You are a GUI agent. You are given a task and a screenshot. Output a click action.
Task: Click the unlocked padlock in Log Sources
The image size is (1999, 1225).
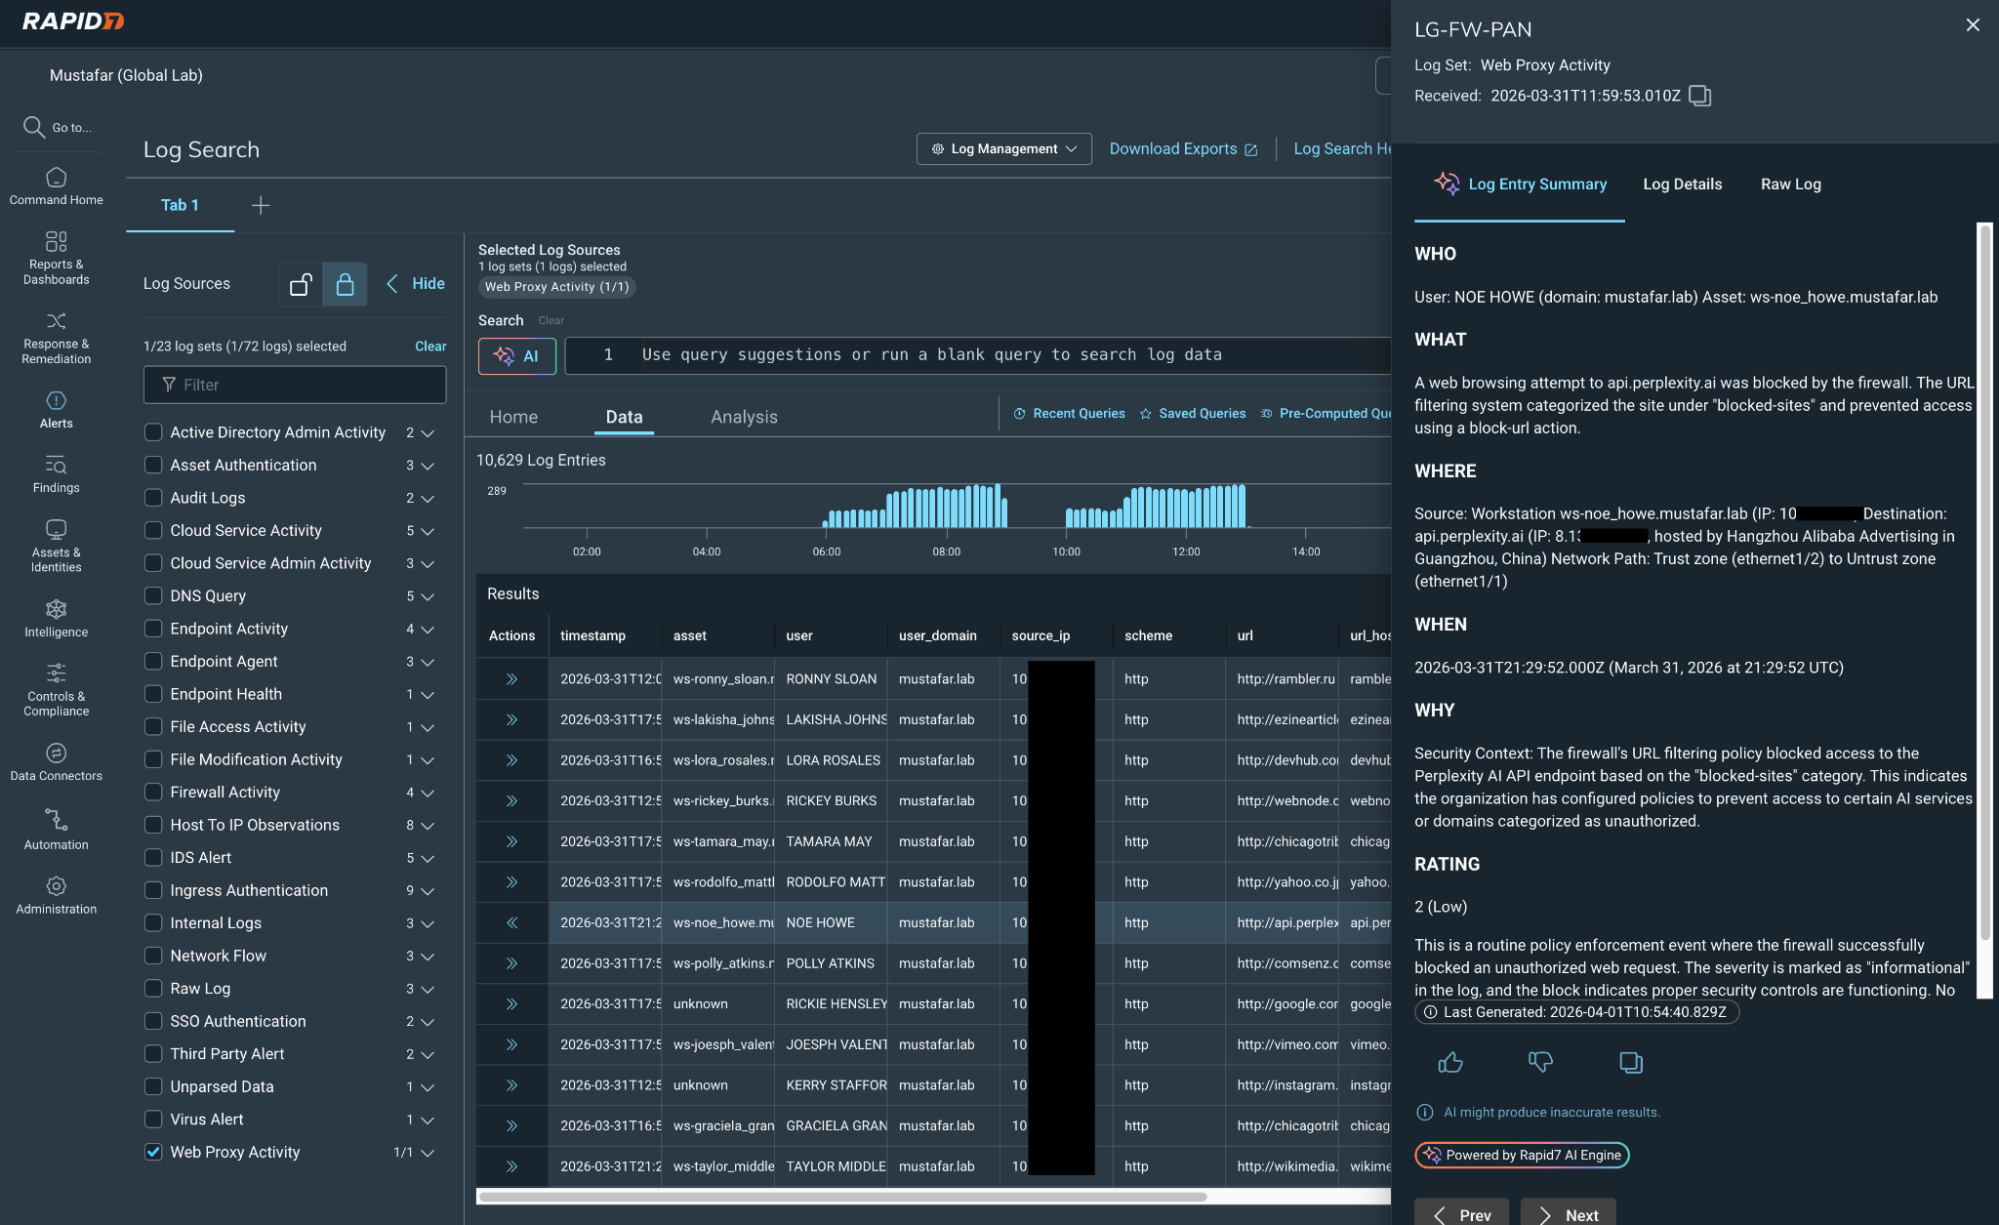tap(300, 284)
